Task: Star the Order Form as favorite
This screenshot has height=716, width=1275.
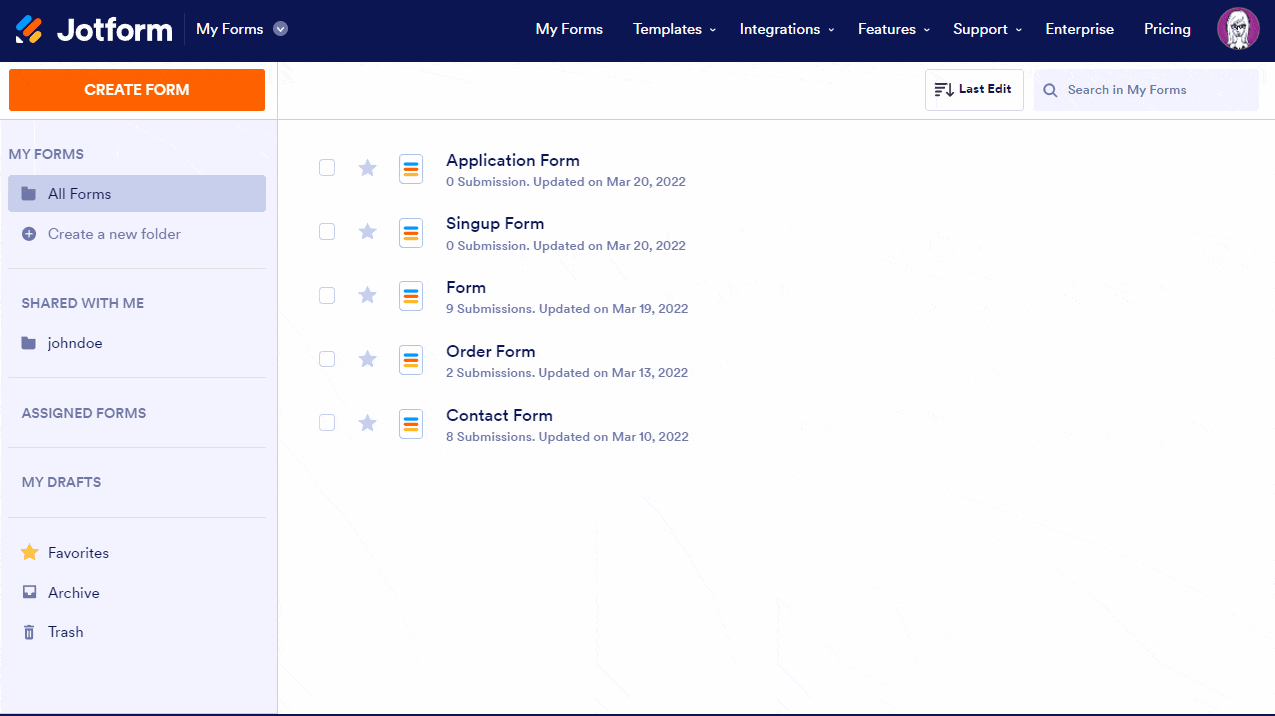Action: tap(367, 359)
